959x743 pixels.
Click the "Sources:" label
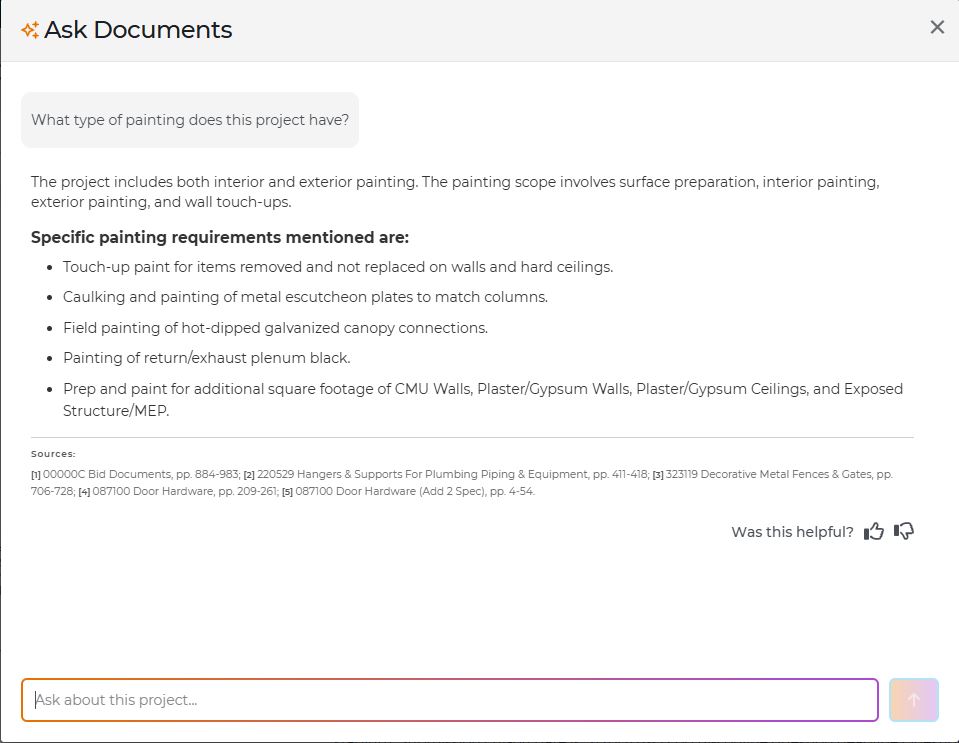53,453
